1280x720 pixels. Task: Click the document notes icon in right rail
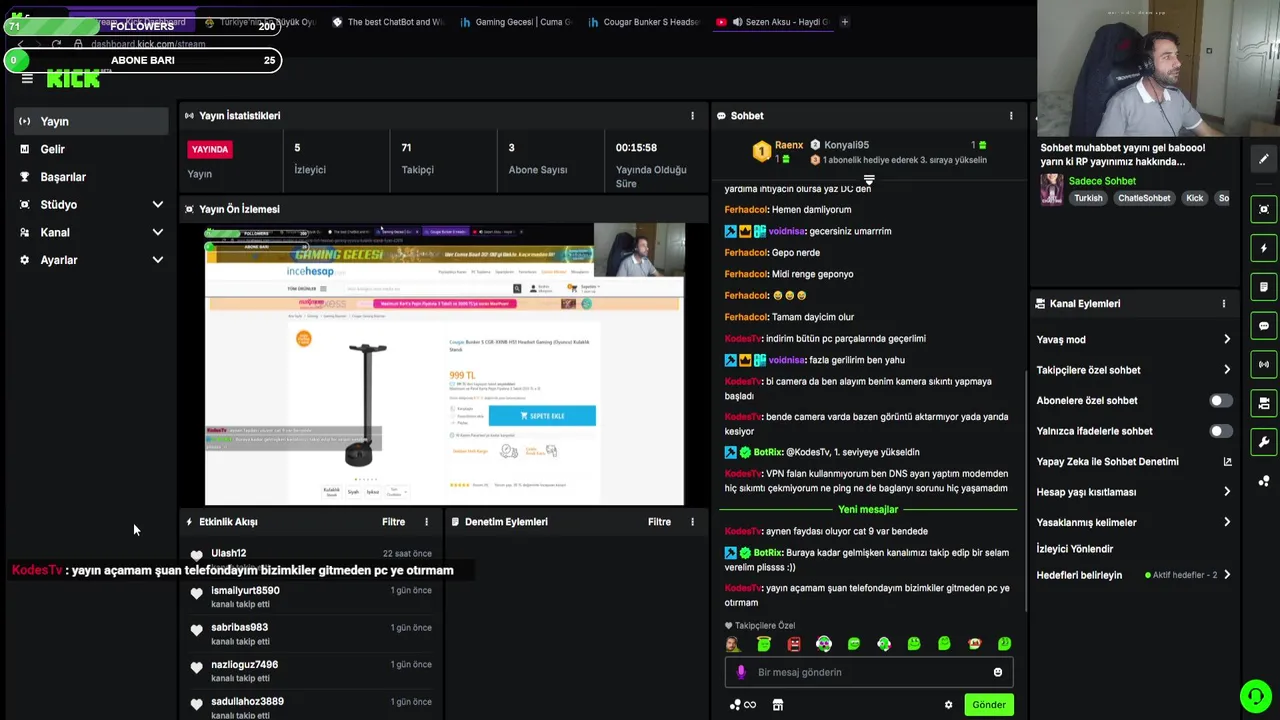click(x=1264, y=287)
